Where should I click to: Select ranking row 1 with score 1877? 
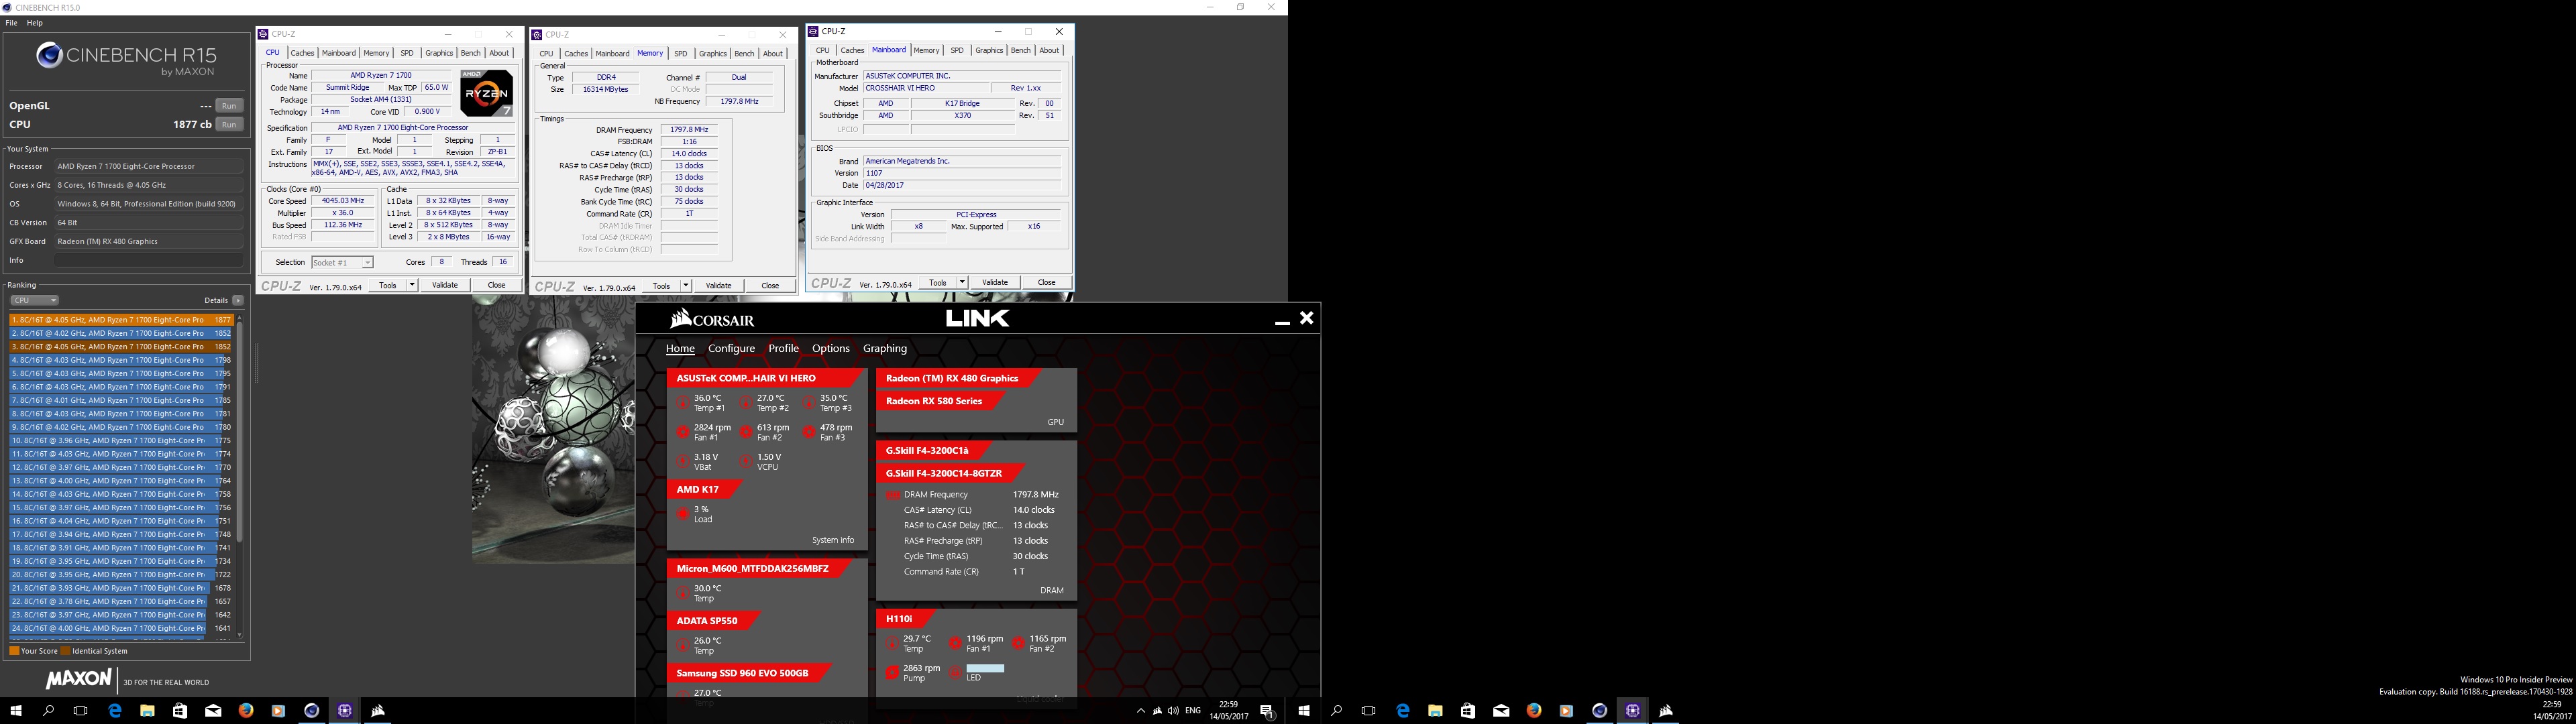click(x=121, y=320)
